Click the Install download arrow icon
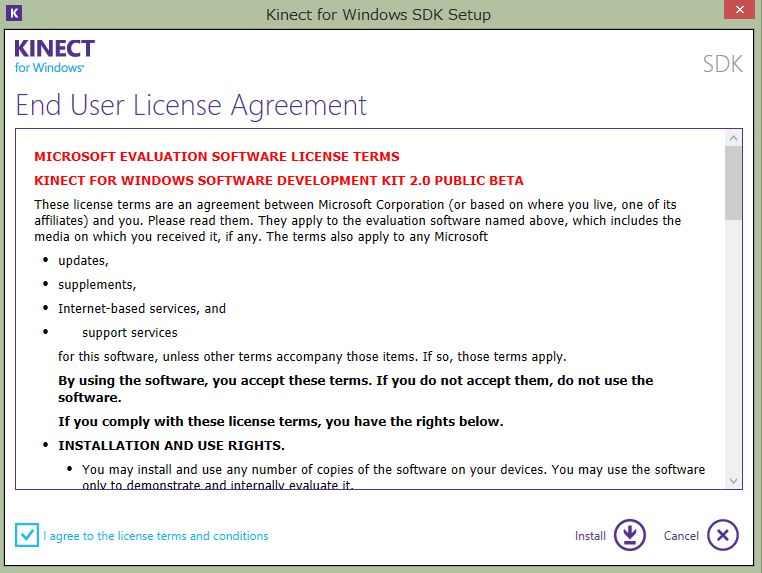This screenshot has height=573, width=762. point(629,535)
